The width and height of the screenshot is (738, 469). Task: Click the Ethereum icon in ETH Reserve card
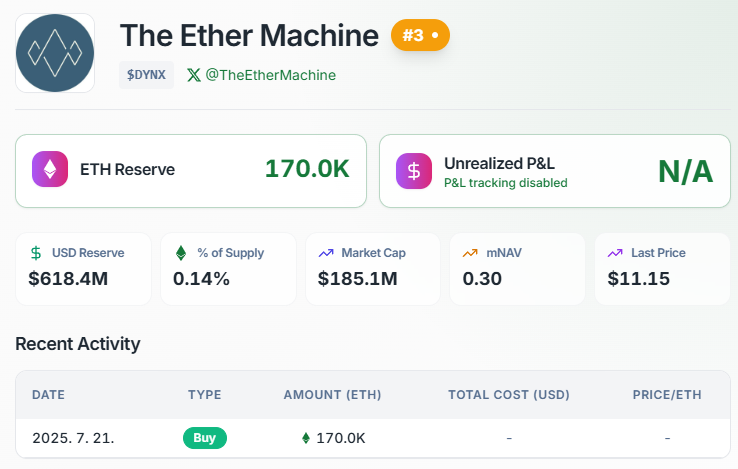[50, 169]
